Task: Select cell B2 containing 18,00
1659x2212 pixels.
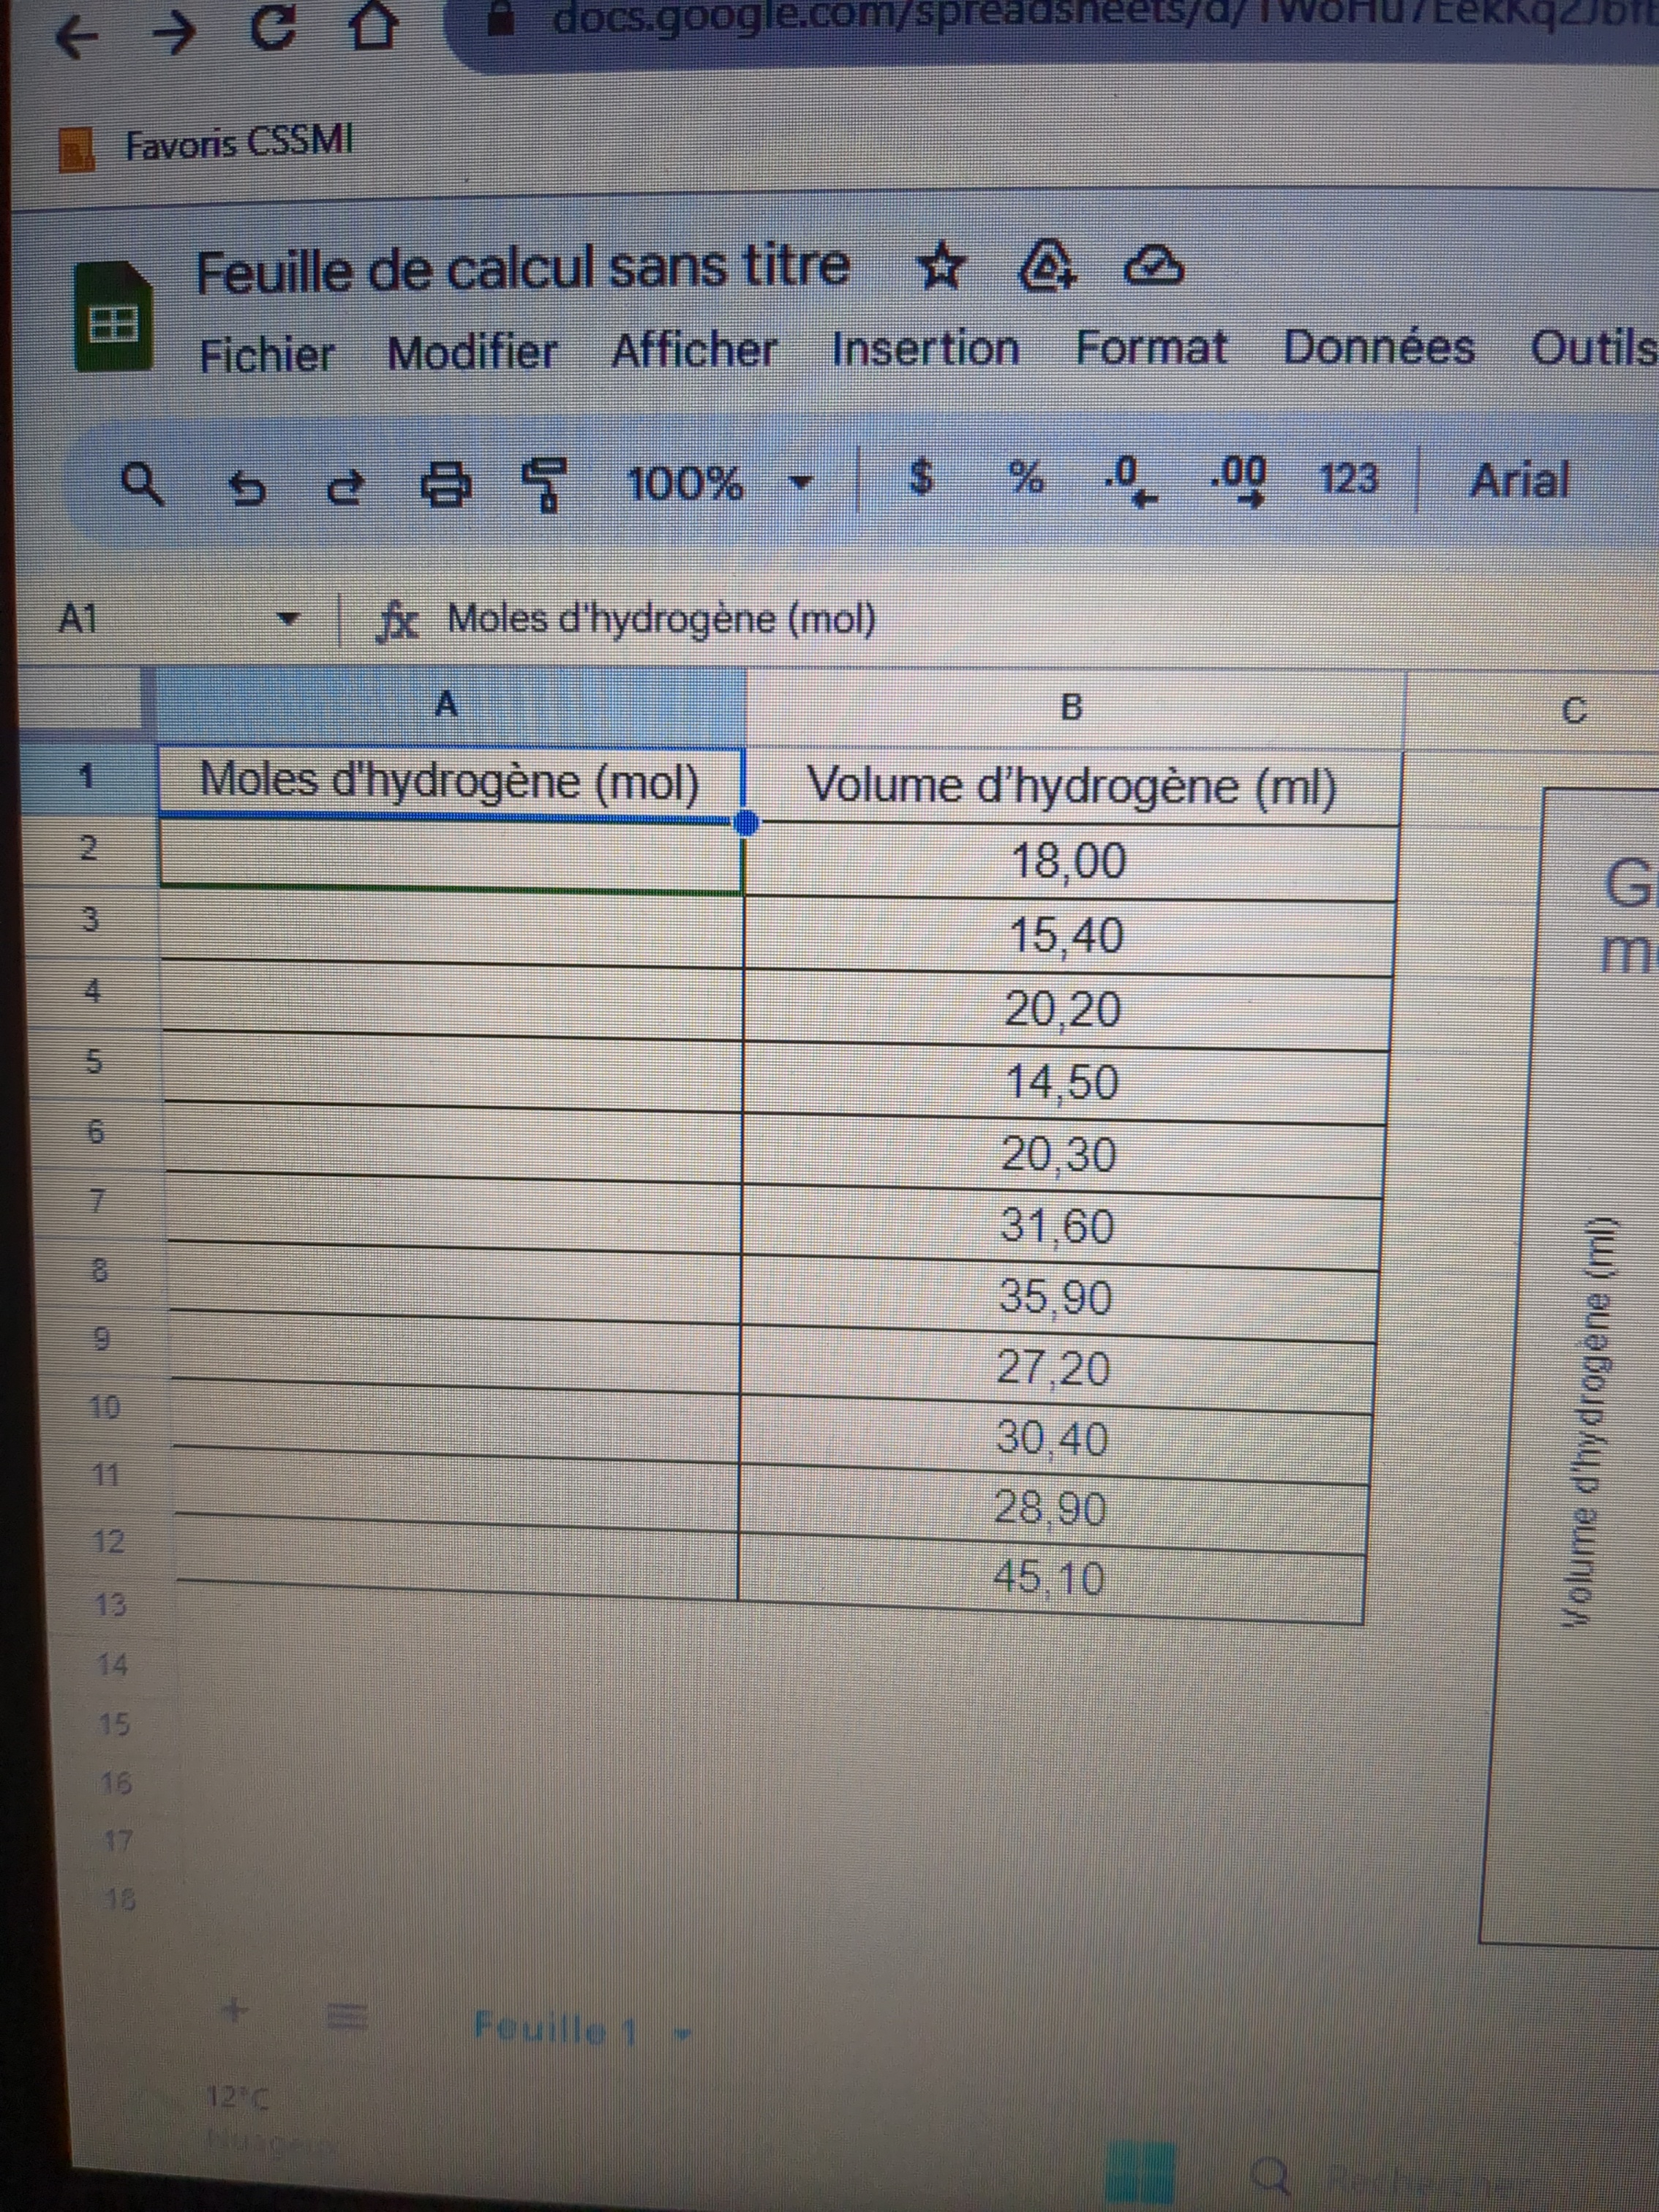Action: pos(1068,861)
